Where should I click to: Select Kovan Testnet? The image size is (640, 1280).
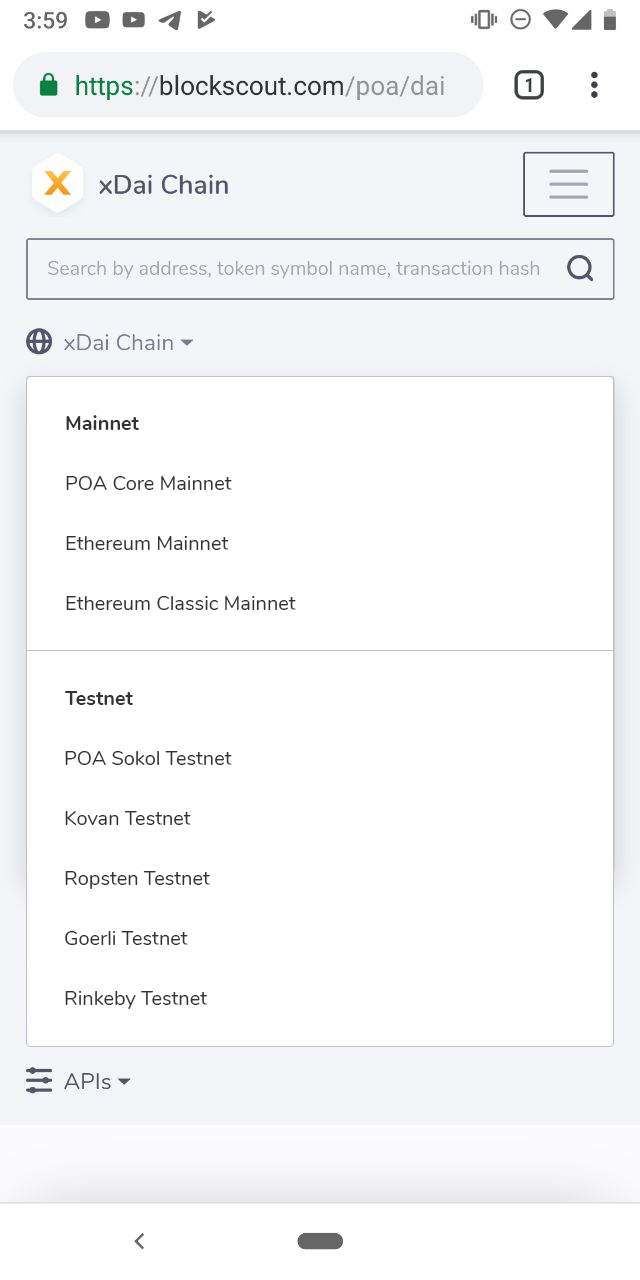127,818
